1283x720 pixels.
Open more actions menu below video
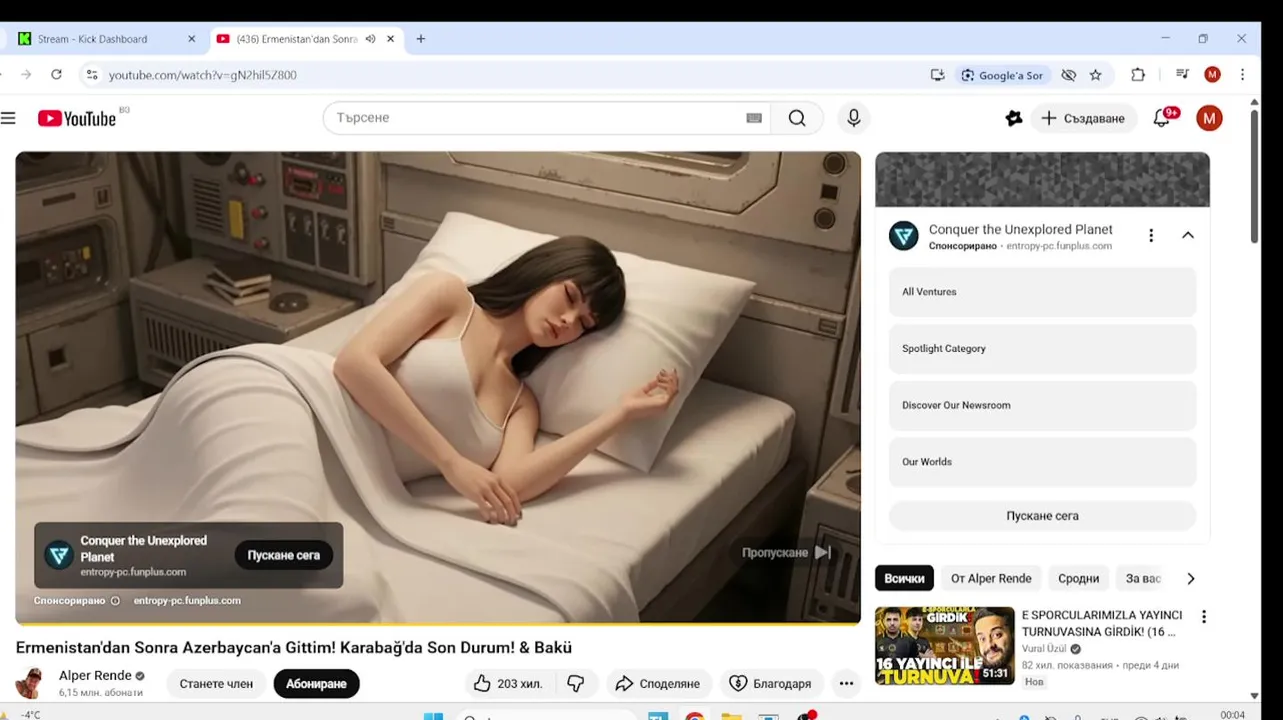pyautogui.click(x=846, y=684)
